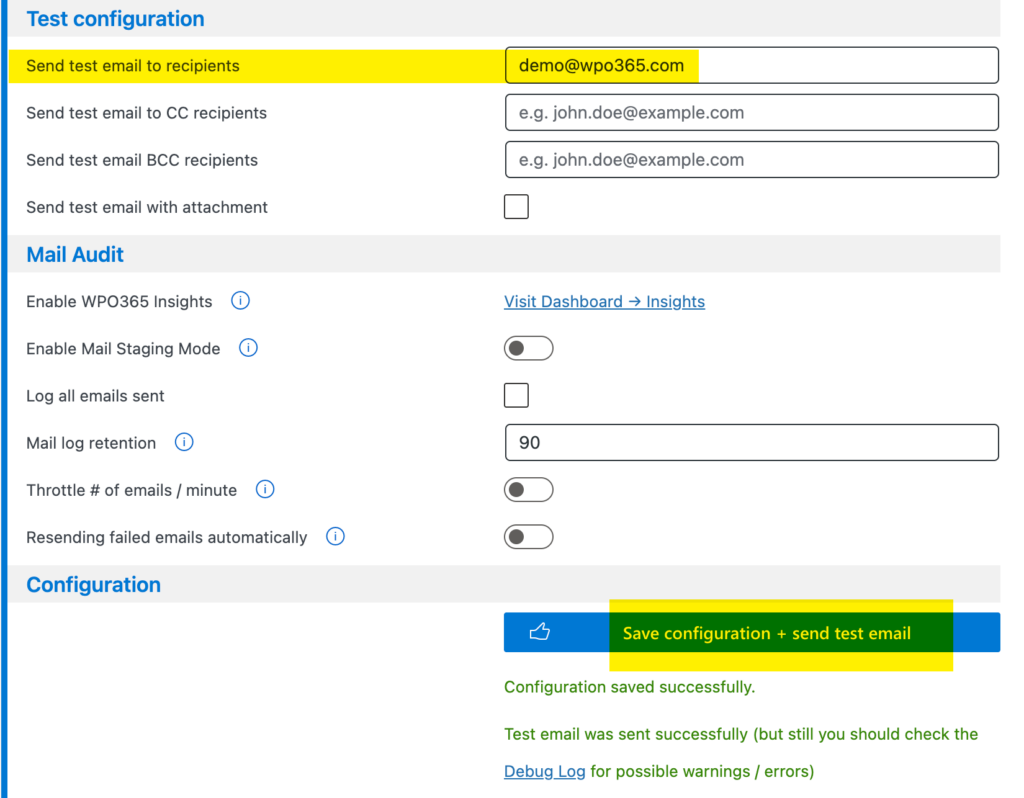Enable the Mail Staging Mode toggle
1024x798 pixels.
coord(528,348)
